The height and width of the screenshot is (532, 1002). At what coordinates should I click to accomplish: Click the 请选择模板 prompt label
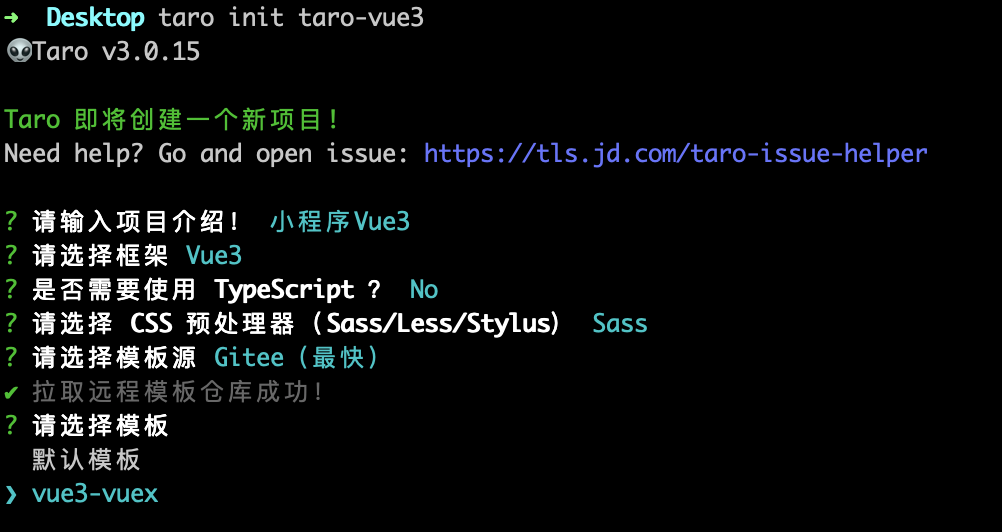click(x=100, y=426)
